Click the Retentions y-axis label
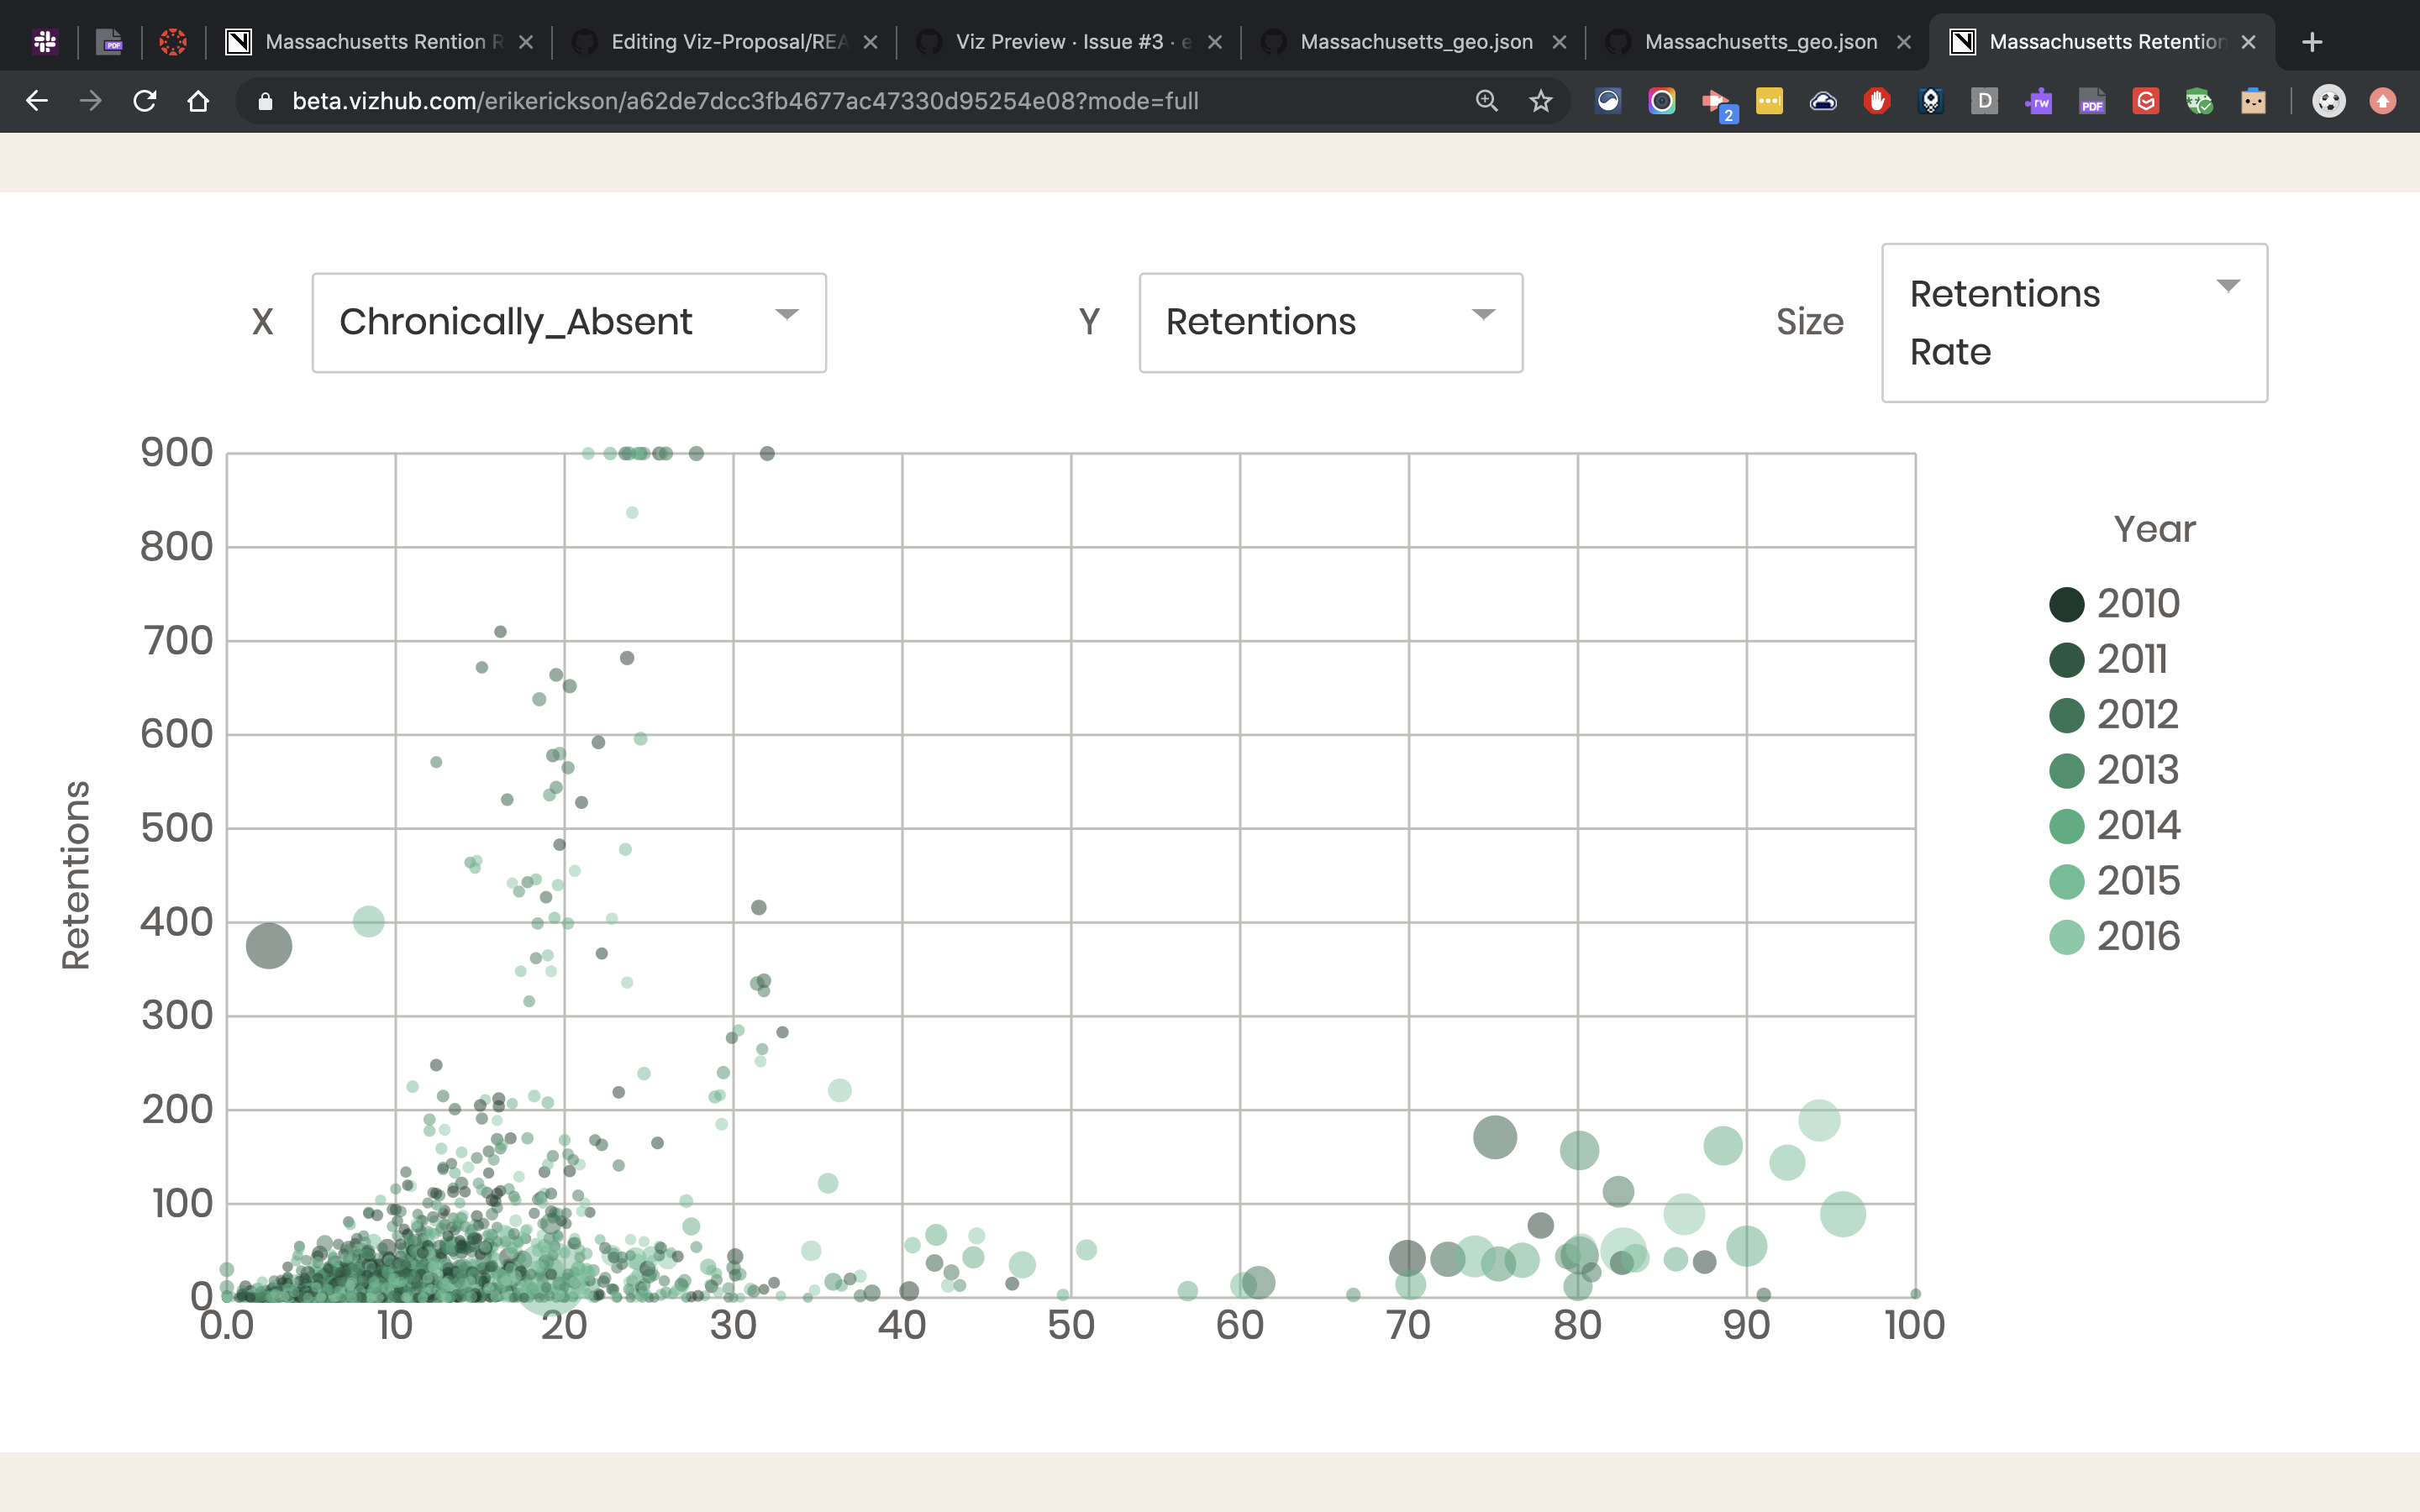 coord(76,875)
